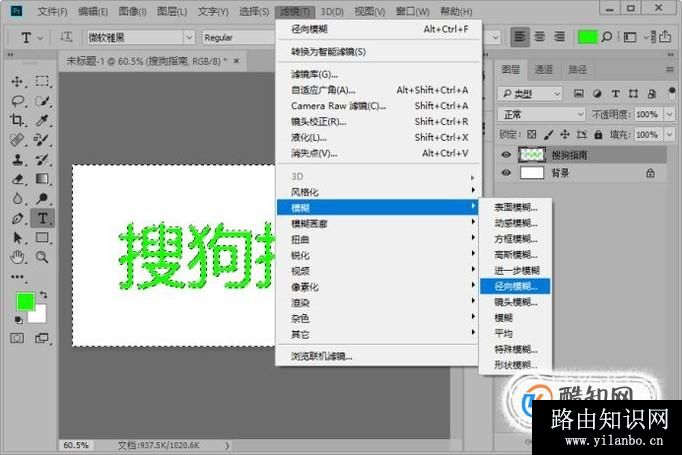The image size is (682, 455).
Task: Toggle lock all padlock
Action: pos(598,134)
